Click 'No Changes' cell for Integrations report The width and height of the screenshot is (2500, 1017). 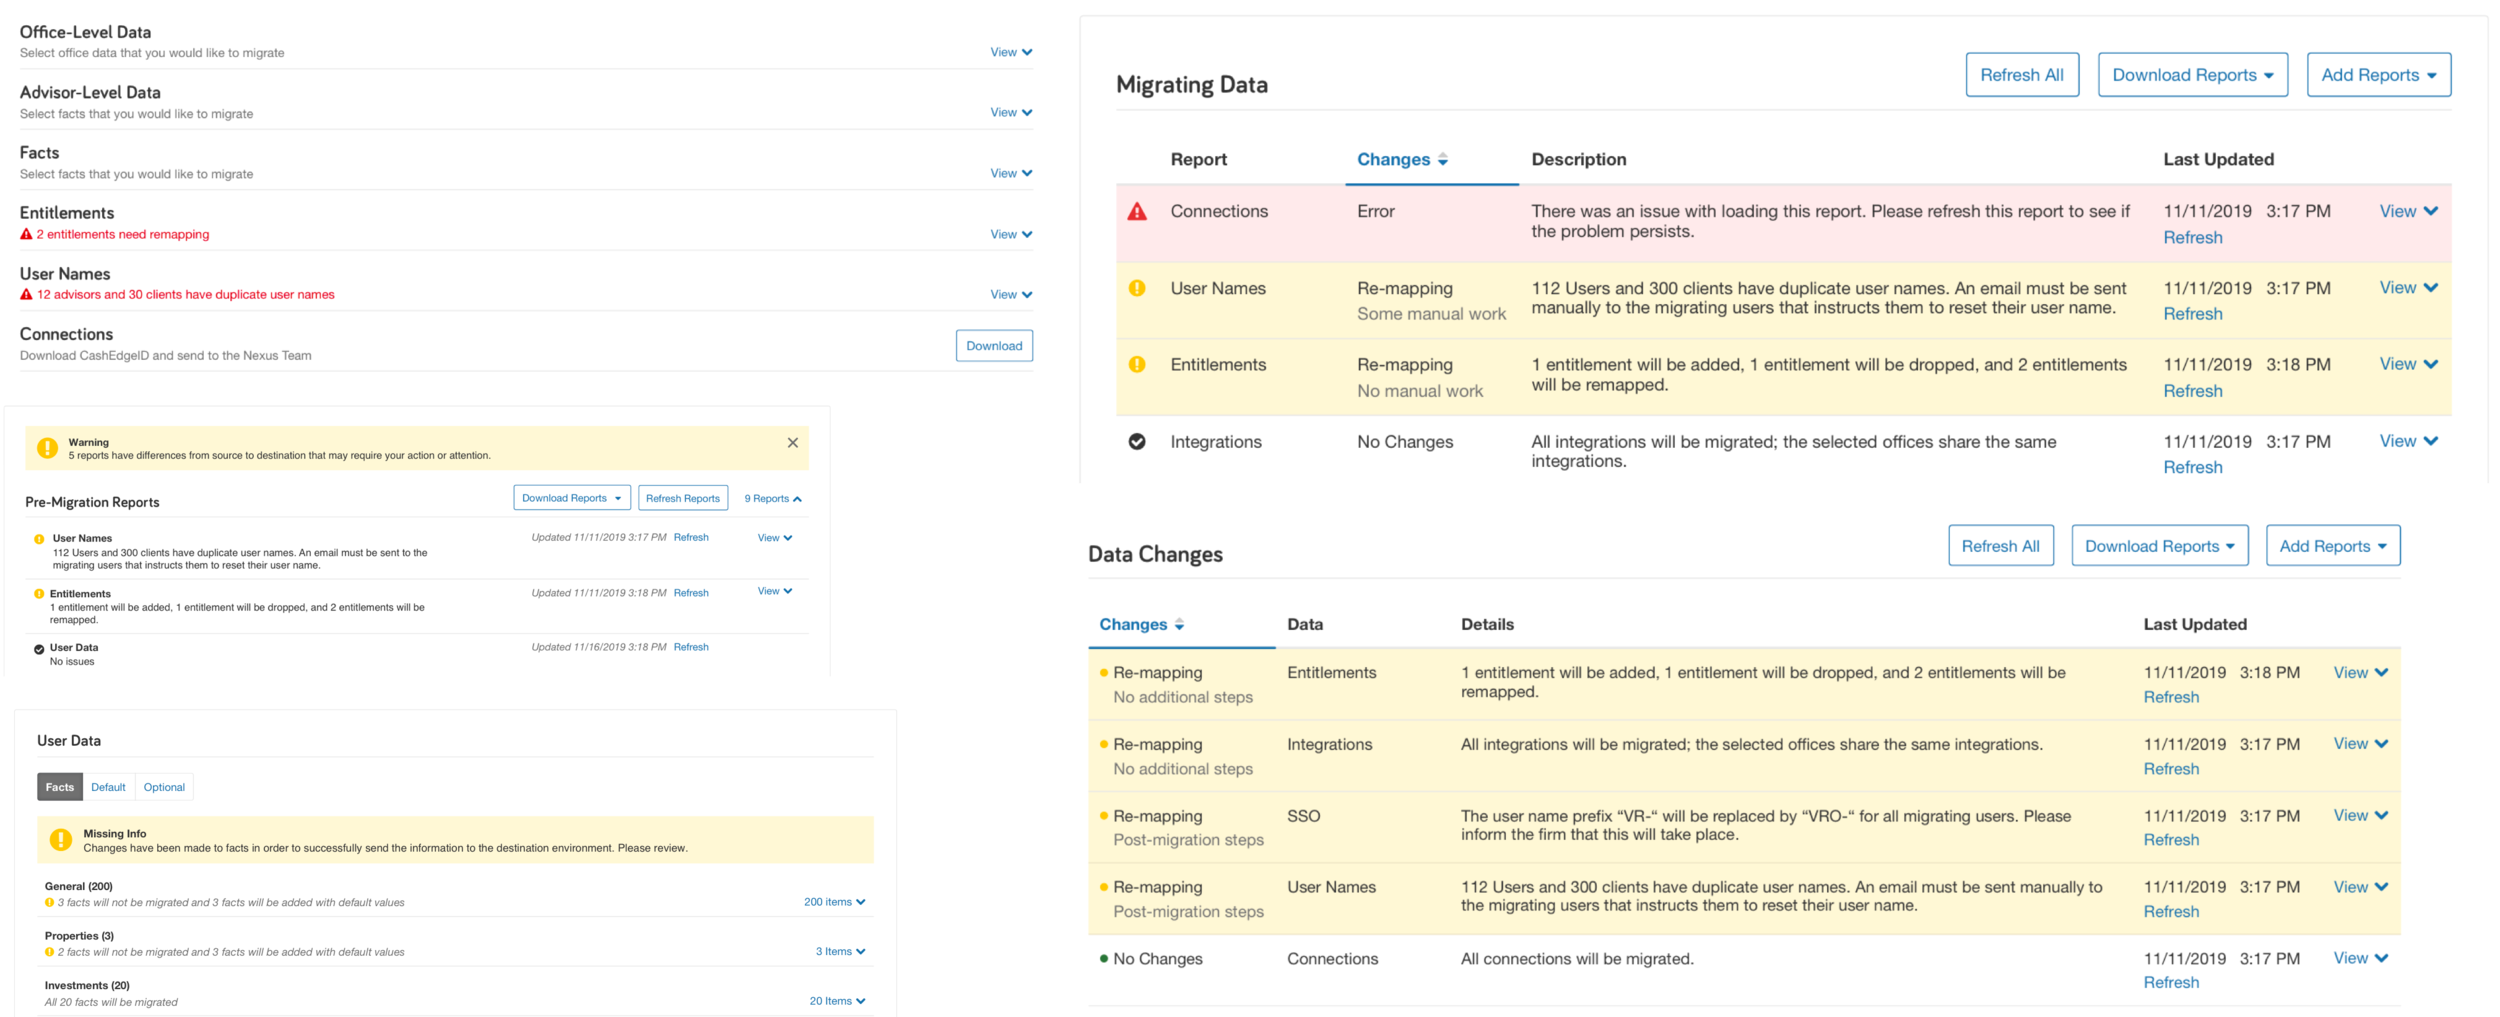1405,442
